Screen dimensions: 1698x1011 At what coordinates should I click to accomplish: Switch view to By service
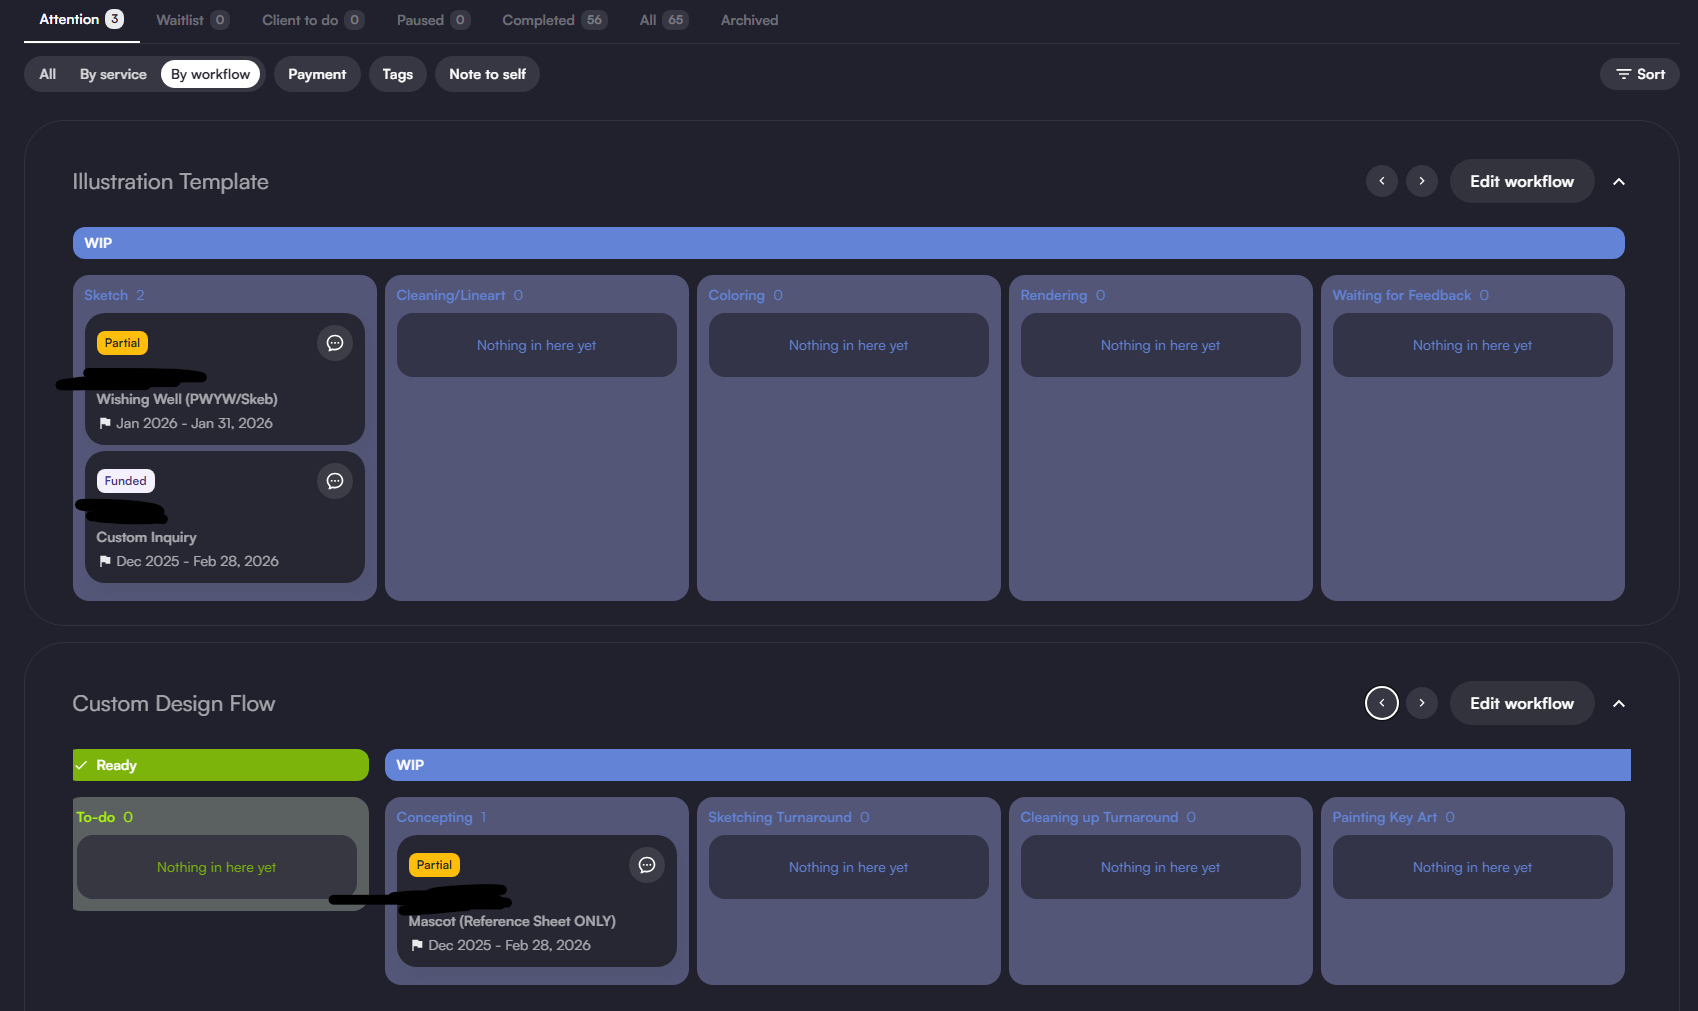coord(113,74)
